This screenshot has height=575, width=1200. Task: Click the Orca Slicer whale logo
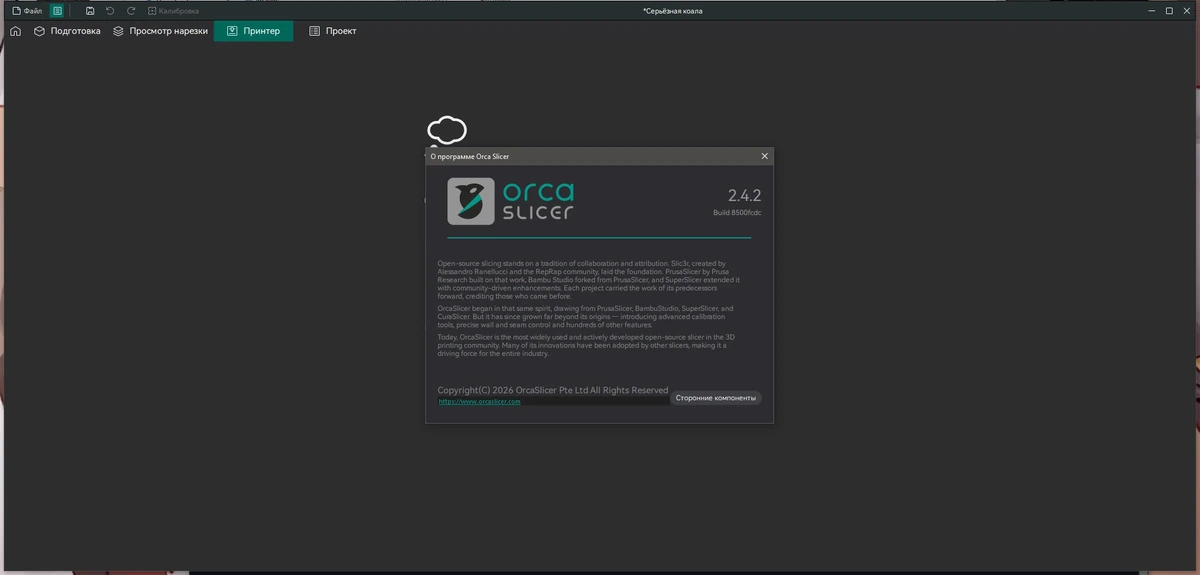coord(471,201)
